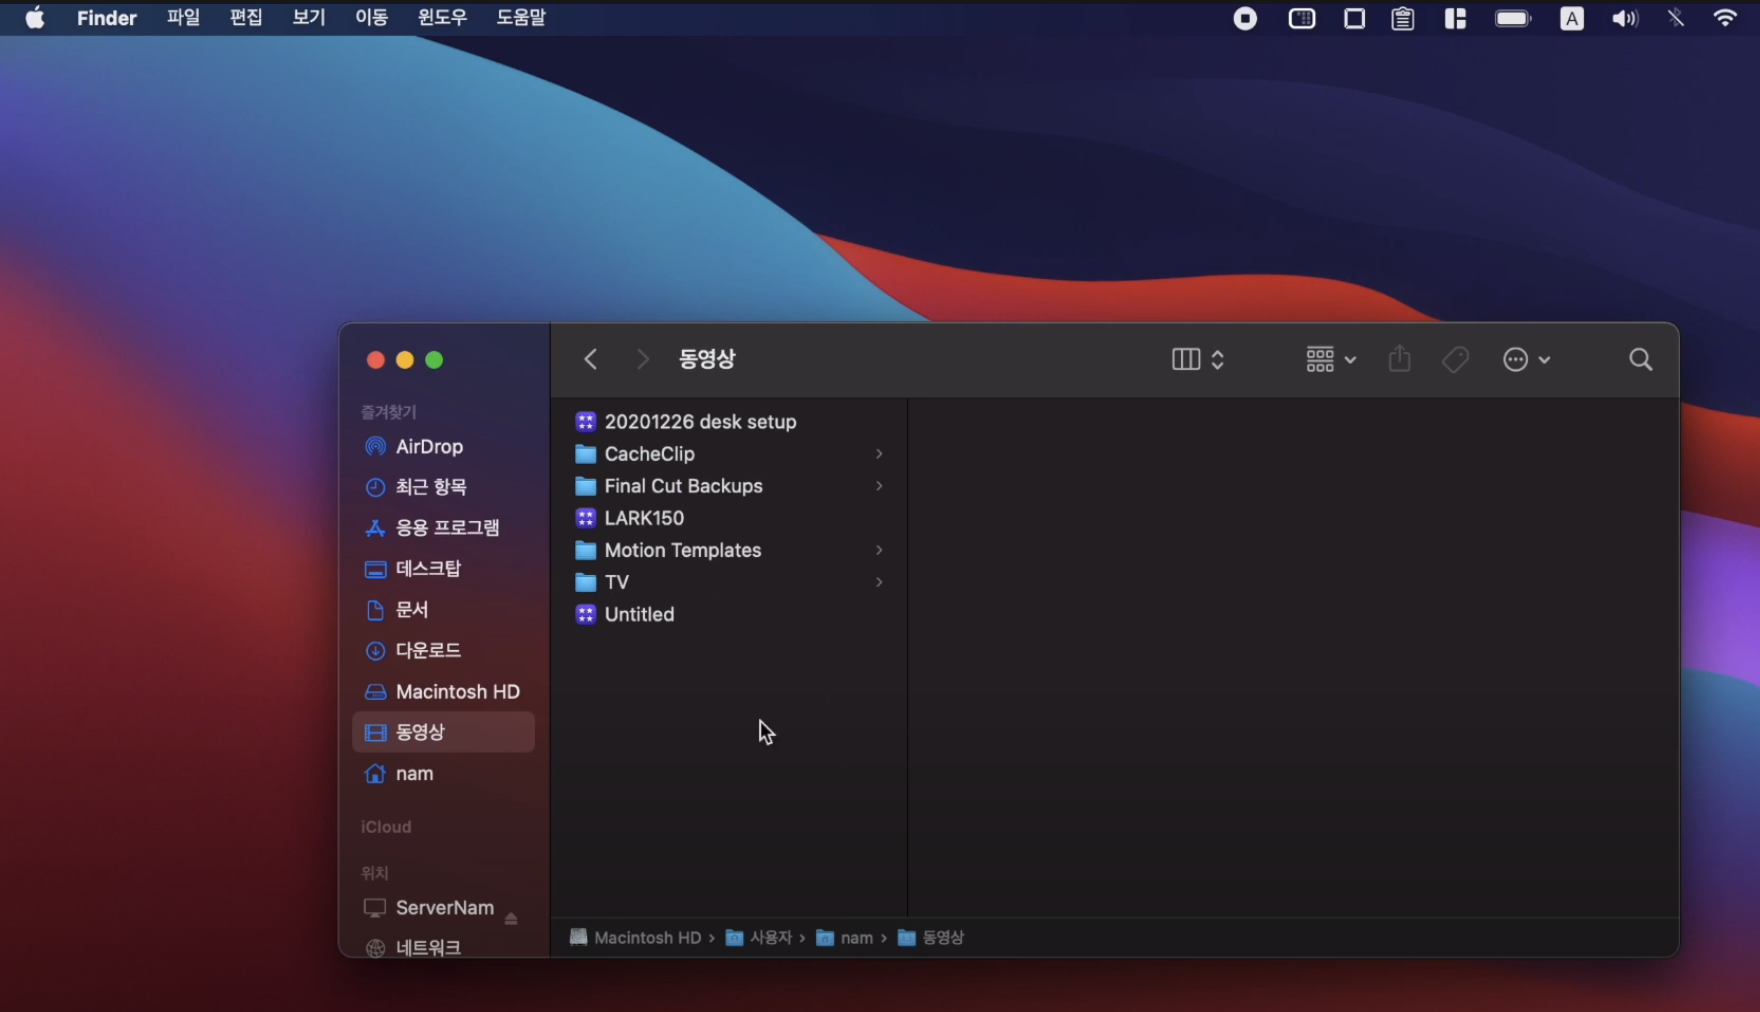The width and height of the screenshot is (1760, 1012).
Task: Click 동영상 in the path bar
Action: coord(932,938)
